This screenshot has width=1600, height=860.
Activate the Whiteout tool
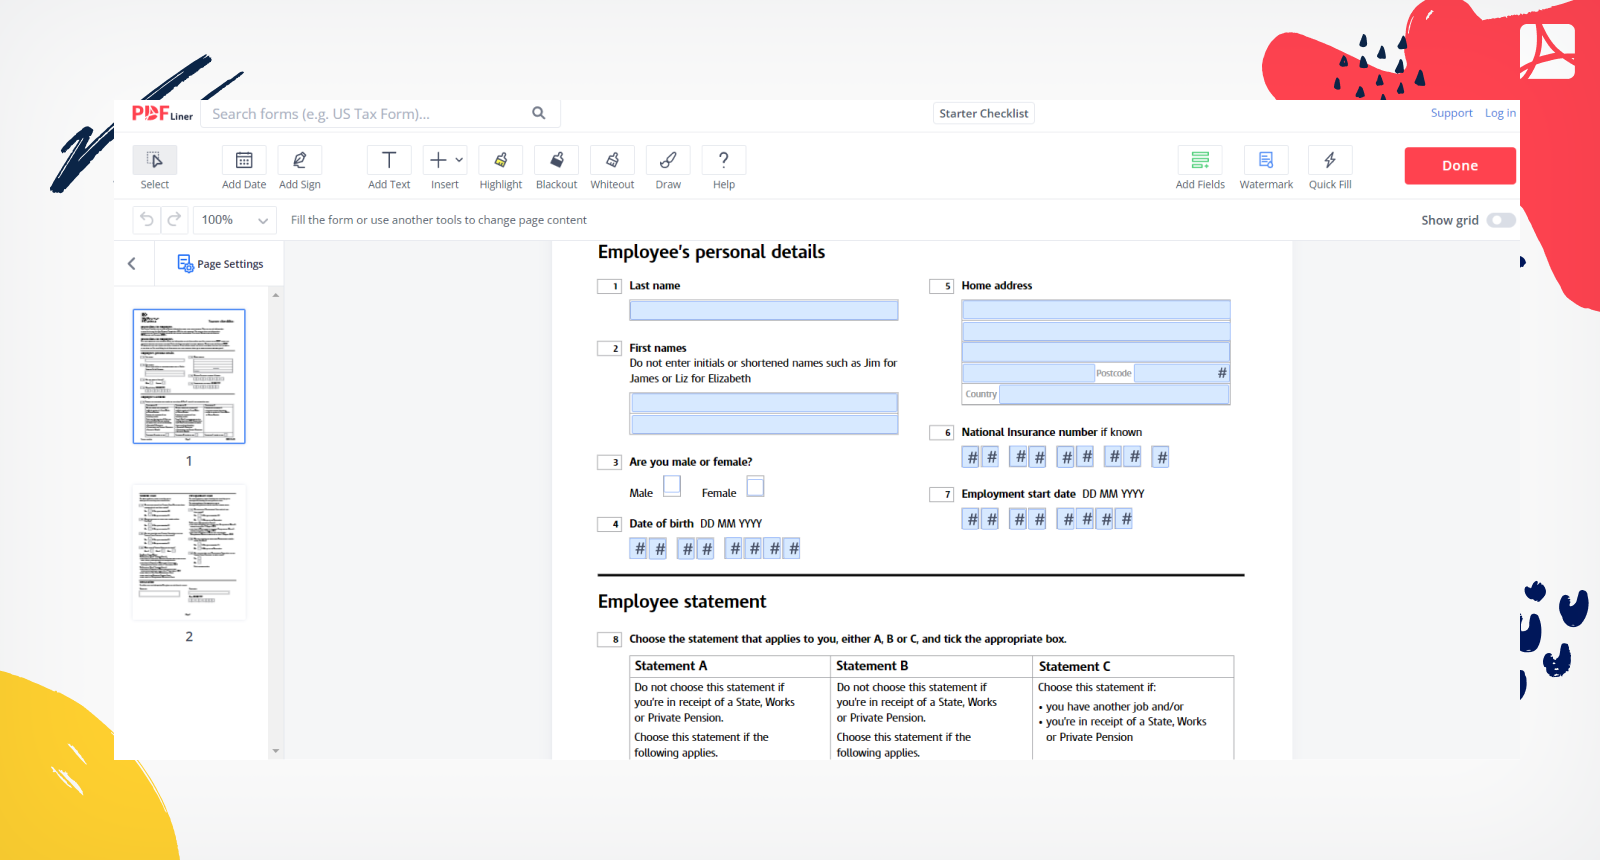612,161
